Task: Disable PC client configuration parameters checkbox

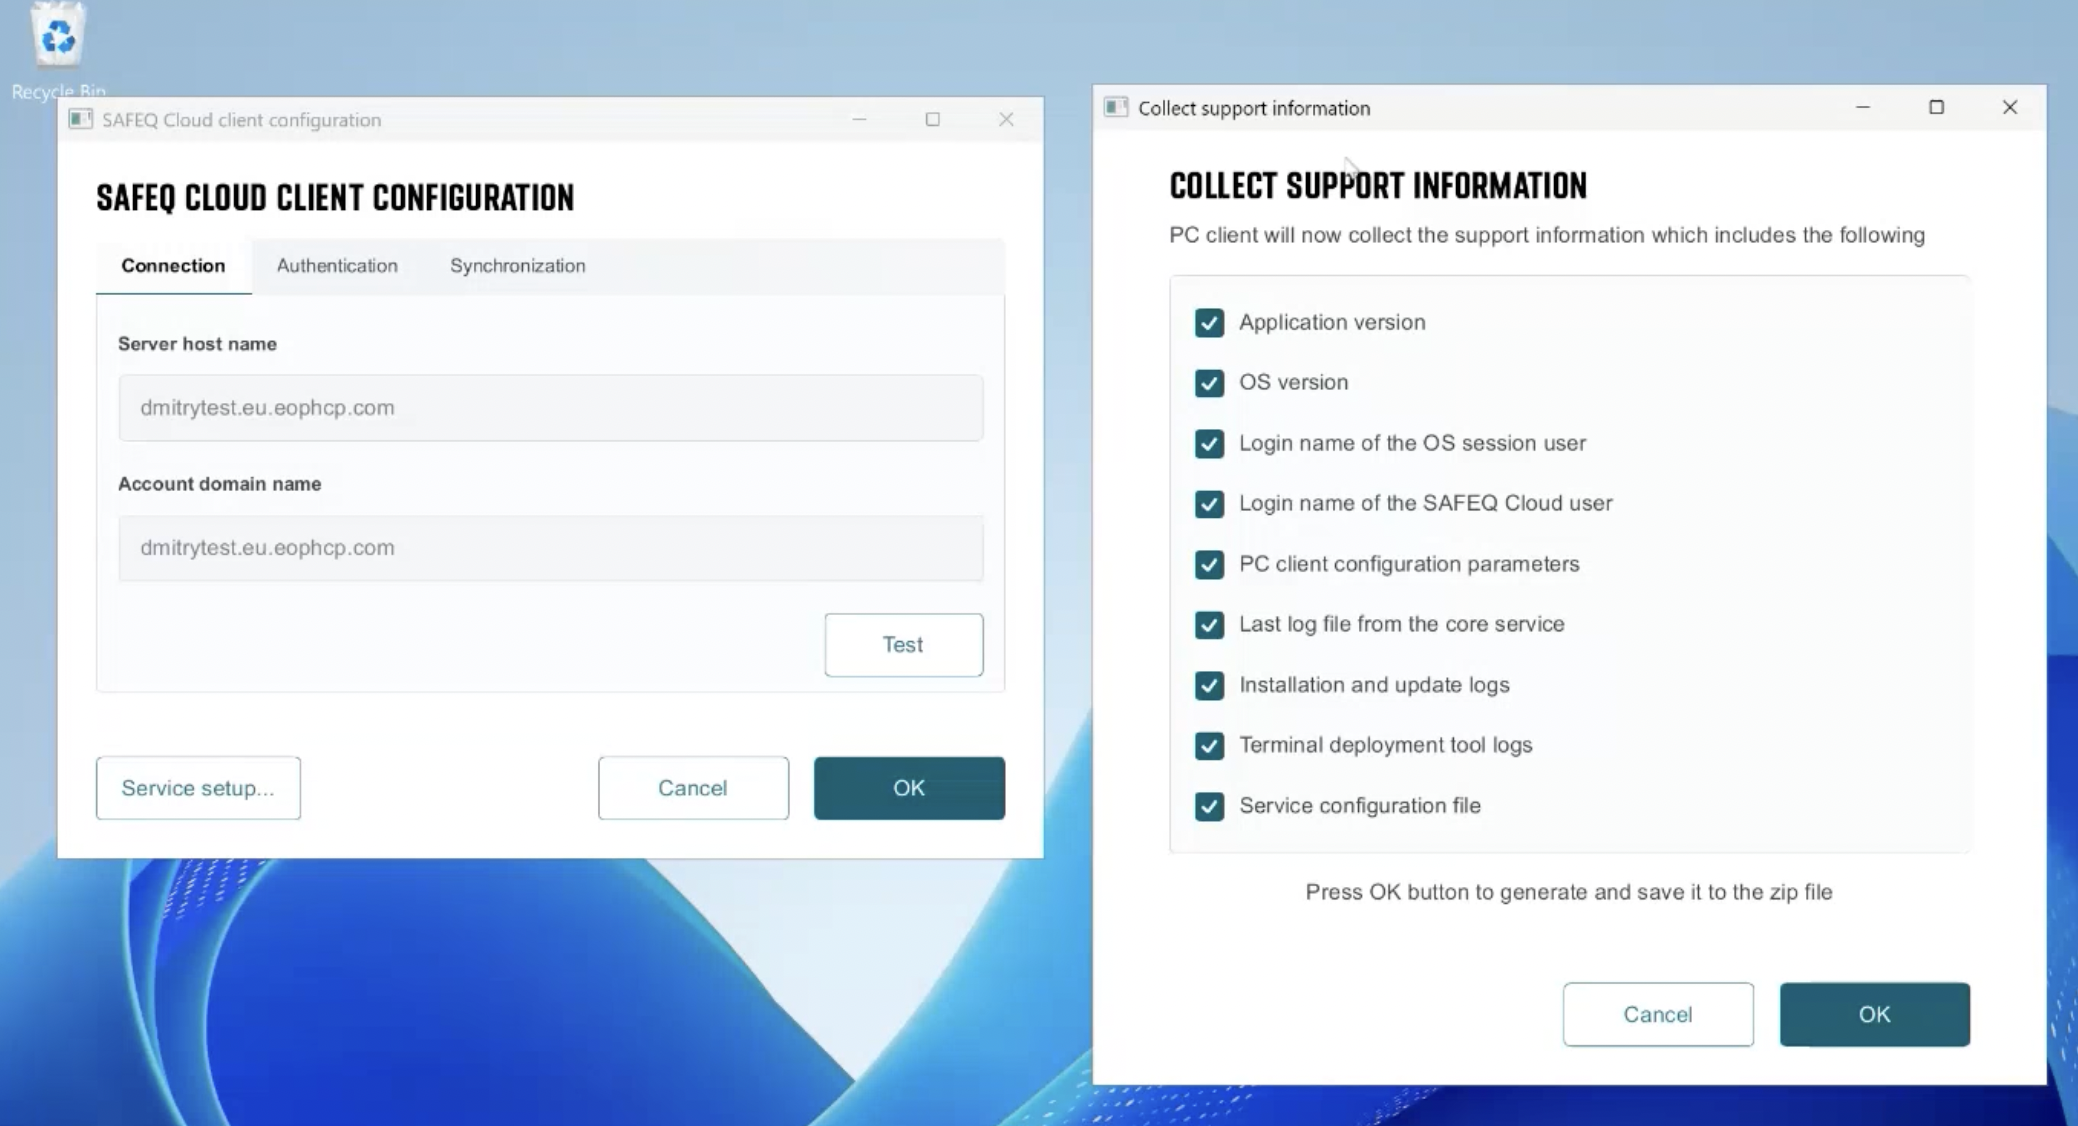Action: (1209, 565)
